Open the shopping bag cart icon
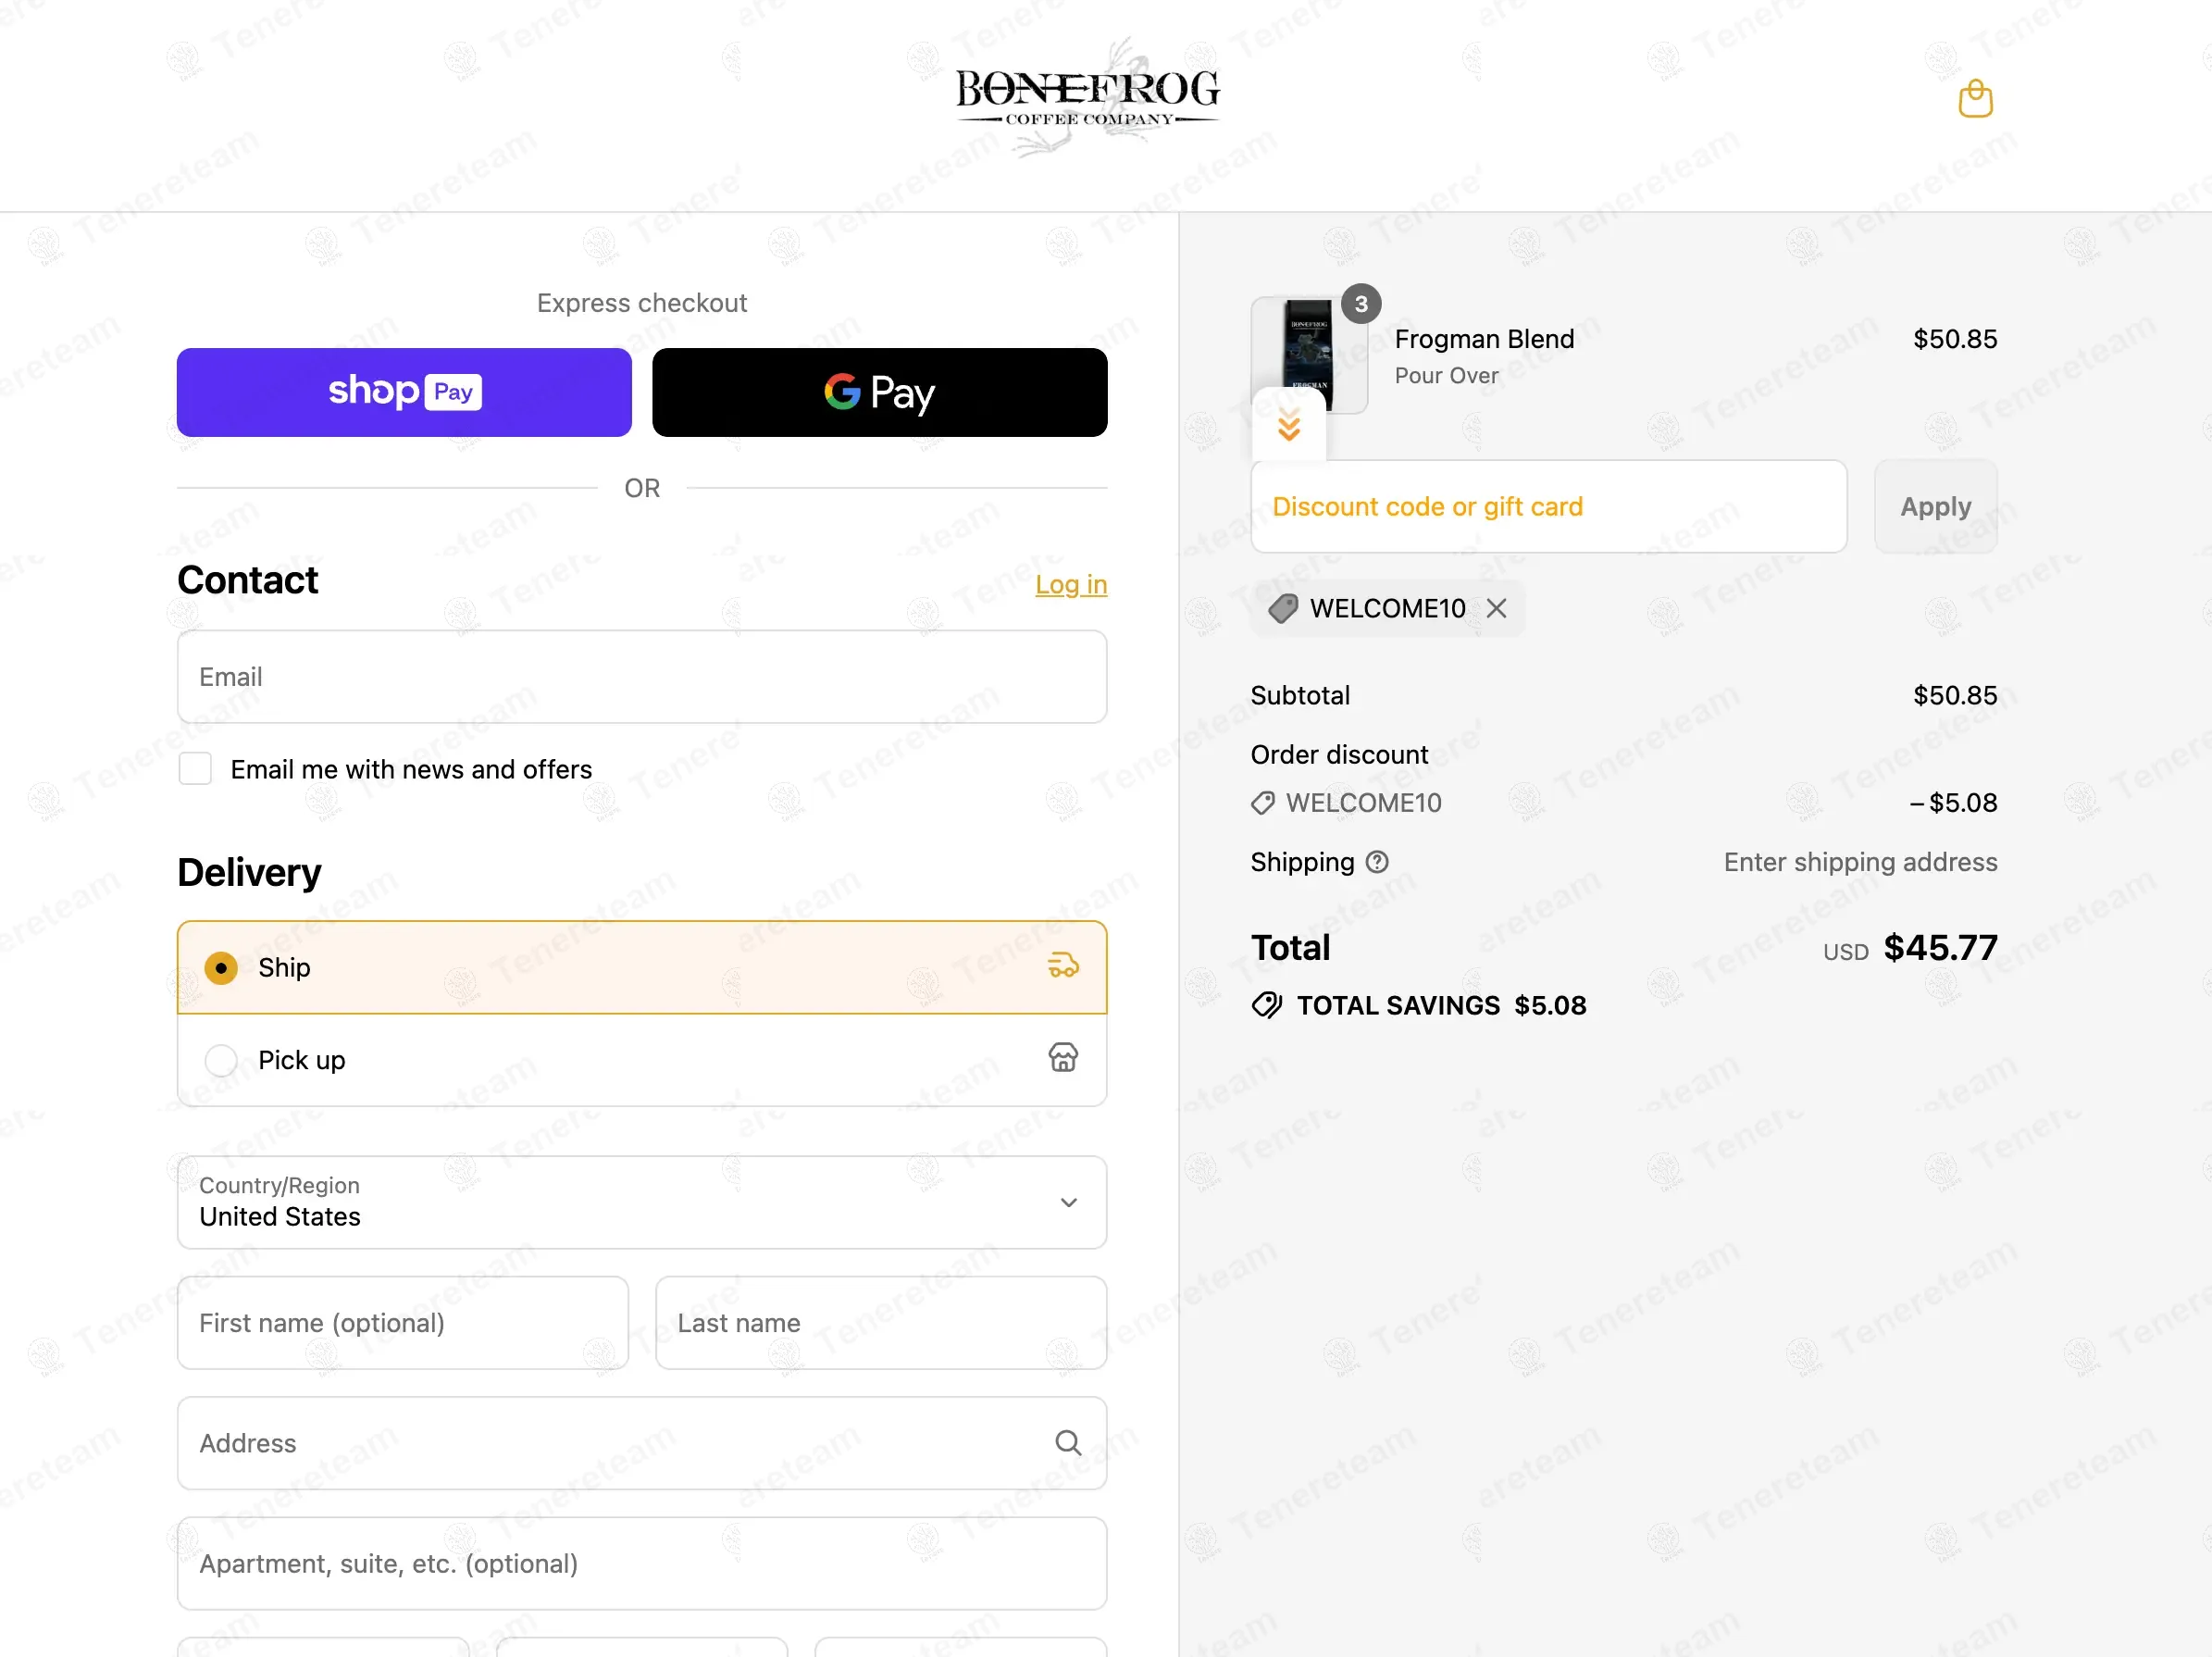 coord(1975,99)
